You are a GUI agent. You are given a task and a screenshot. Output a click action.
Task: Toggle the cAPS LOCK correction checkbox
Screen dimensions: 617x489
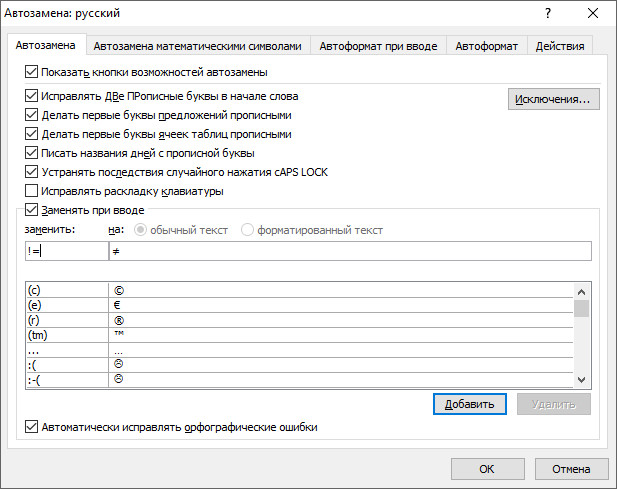31,172
